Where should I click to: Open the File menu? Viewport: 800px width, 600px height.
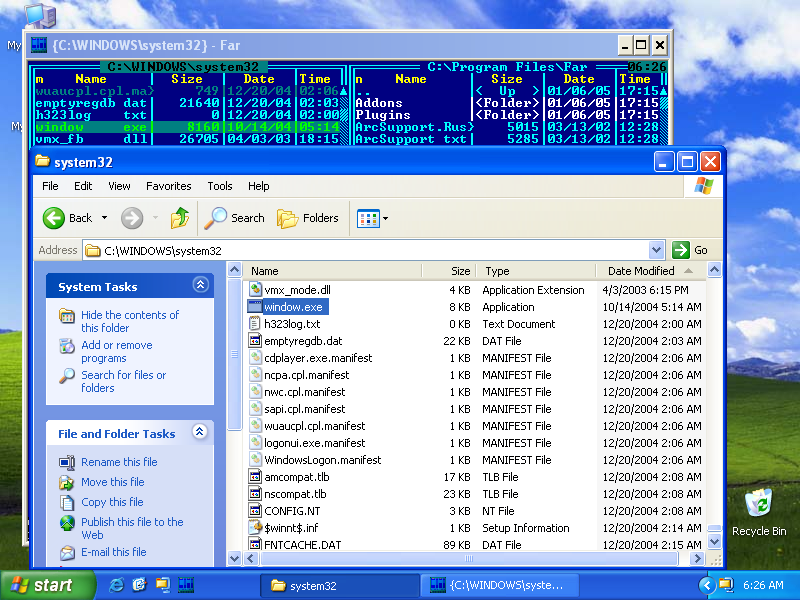(x=50, y=186)
